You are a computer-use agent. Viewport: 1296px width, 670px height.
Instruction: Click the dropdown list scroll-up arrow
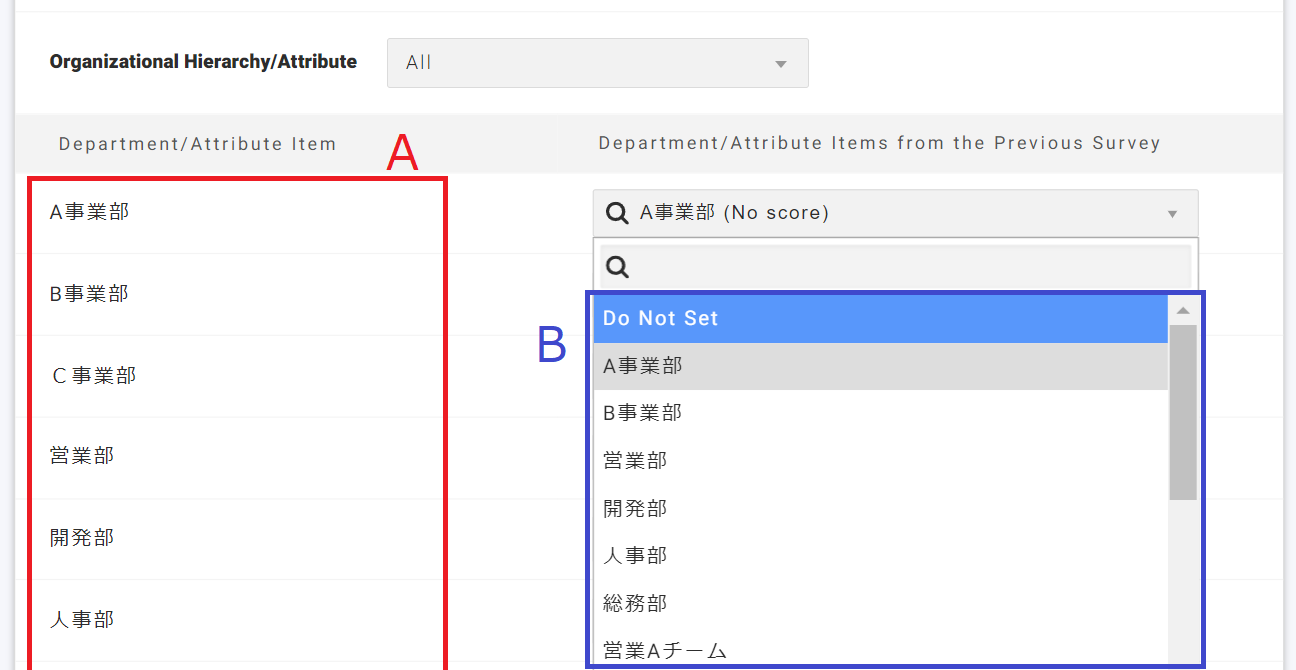[x=1183, y=309]
